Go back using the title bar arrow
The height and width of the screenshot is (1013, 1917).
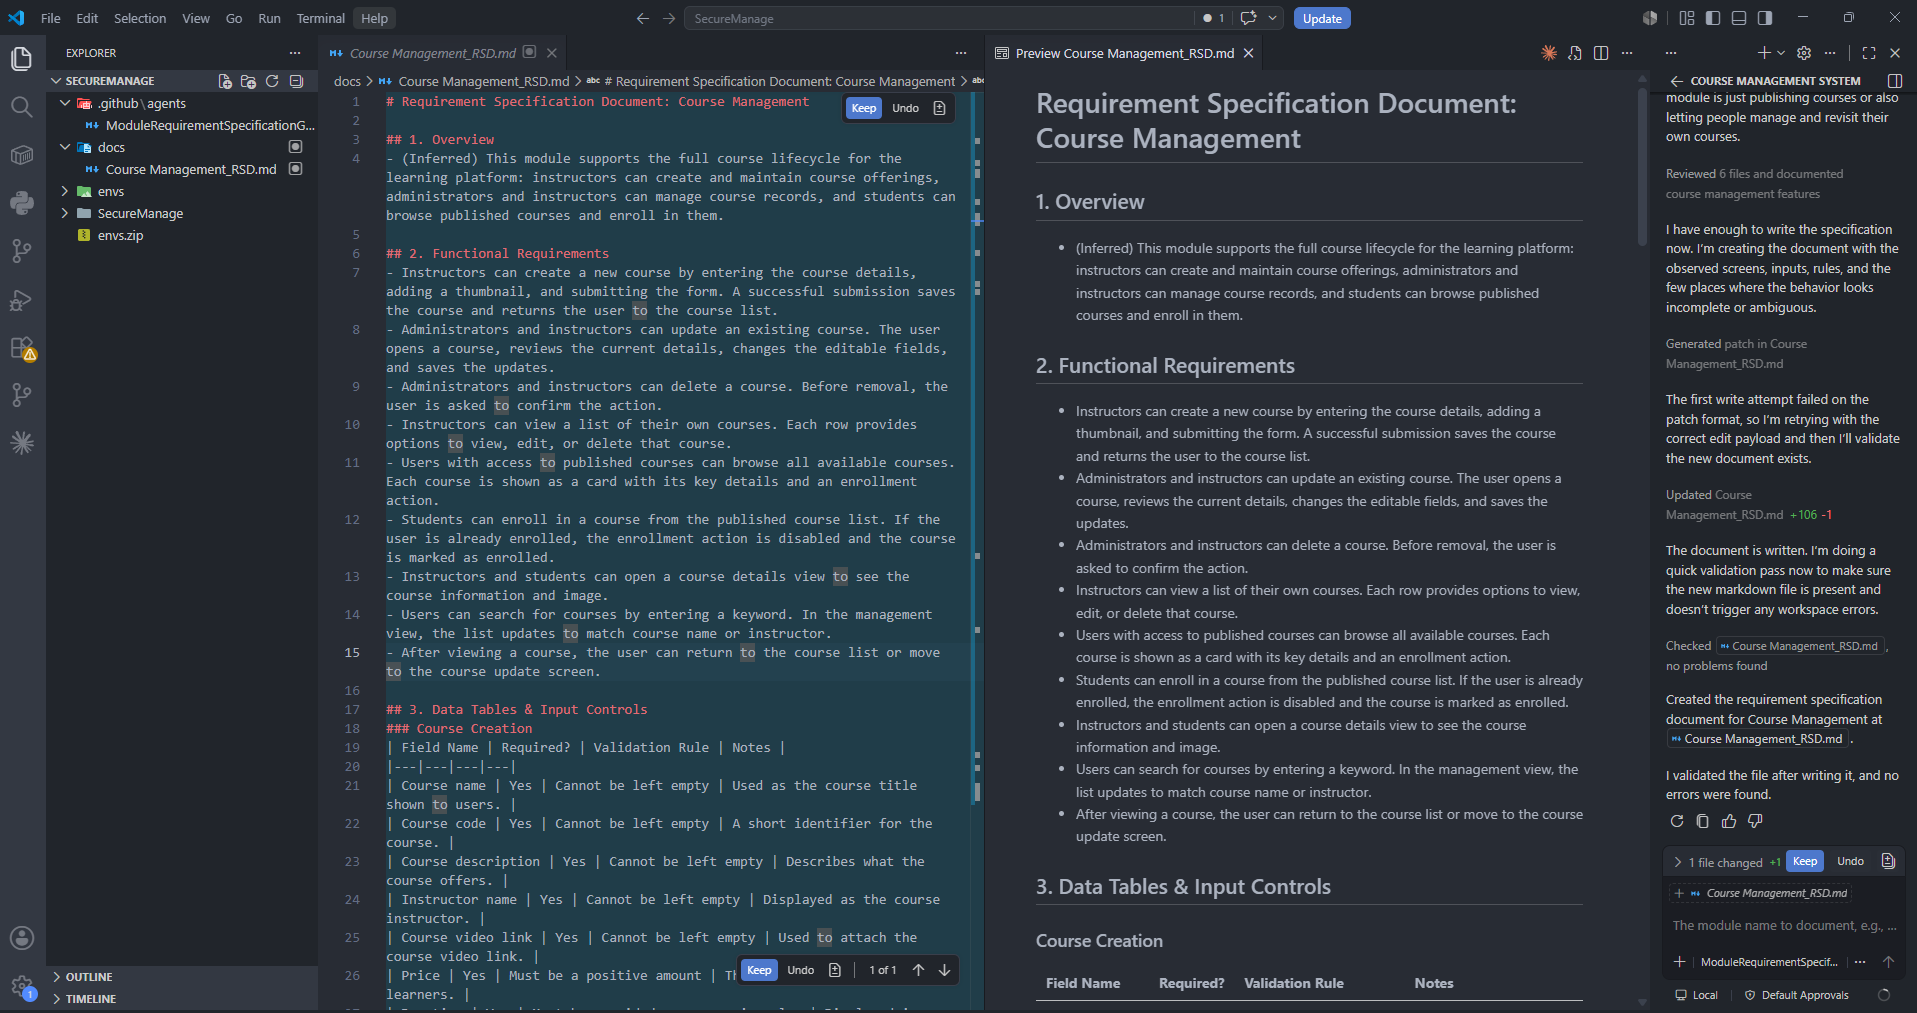point(643,18)
